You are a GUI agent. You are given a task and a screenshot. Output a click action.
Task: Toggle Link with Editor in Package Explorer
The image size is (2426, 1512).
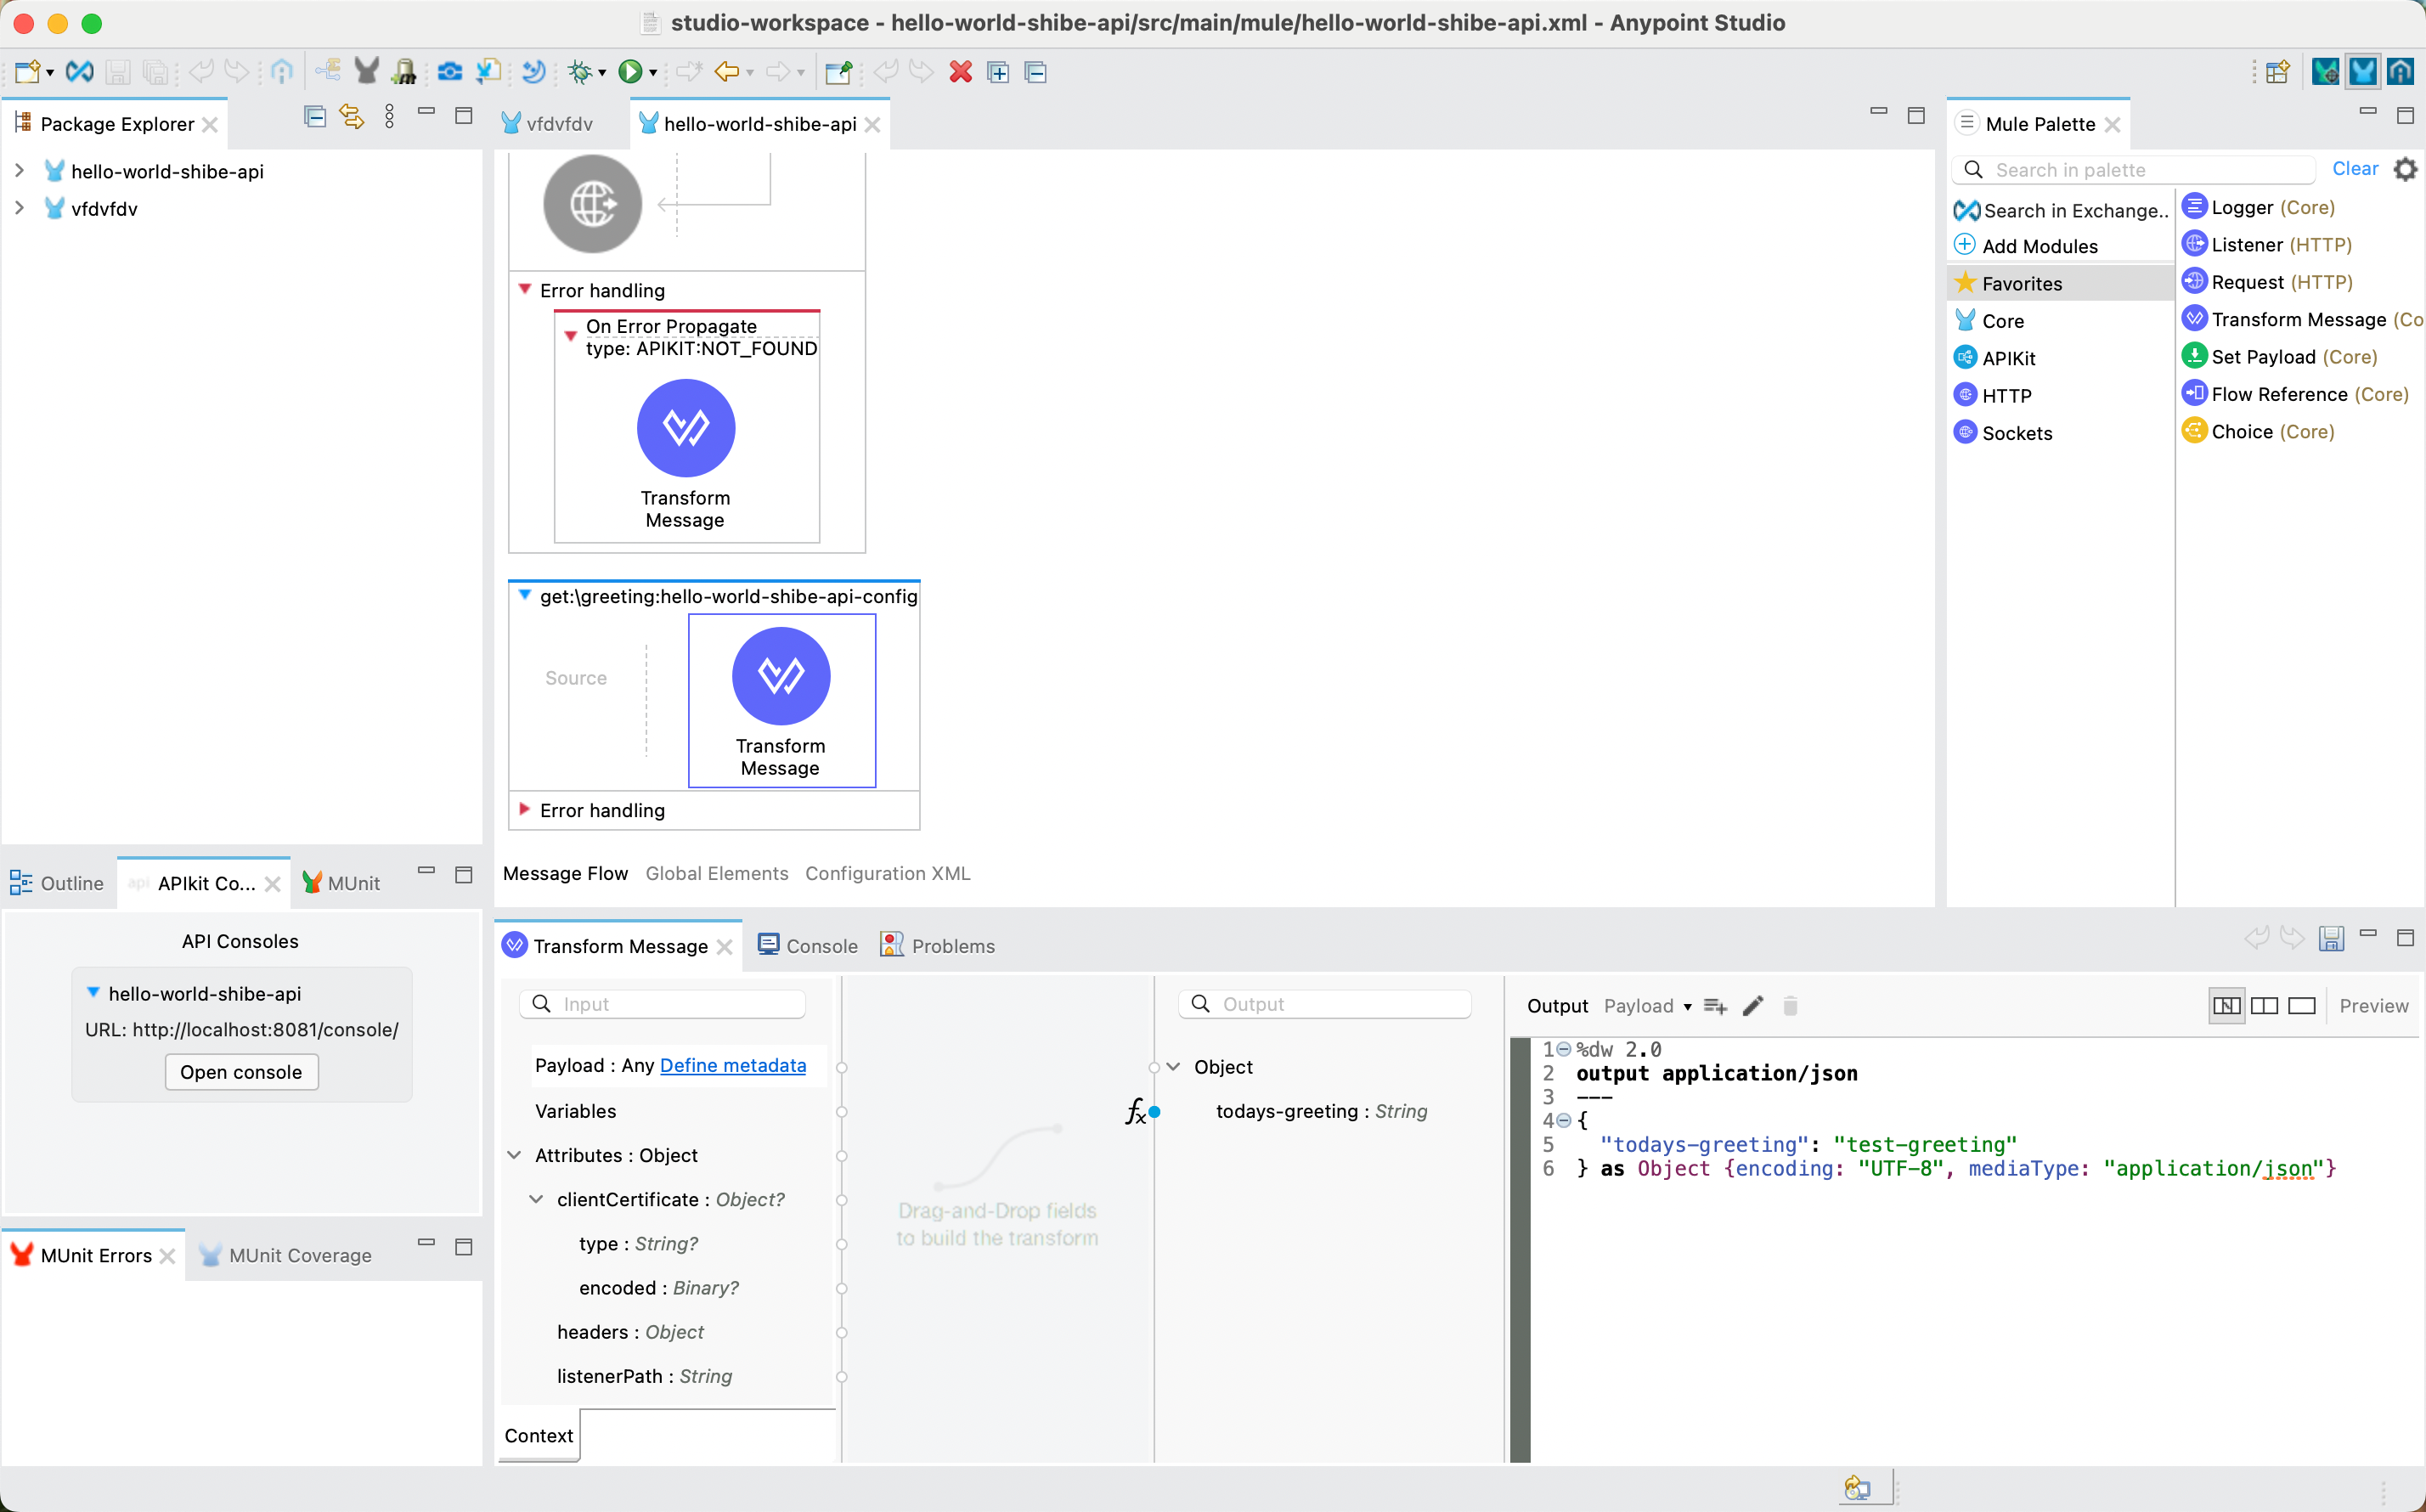(351, 117)
